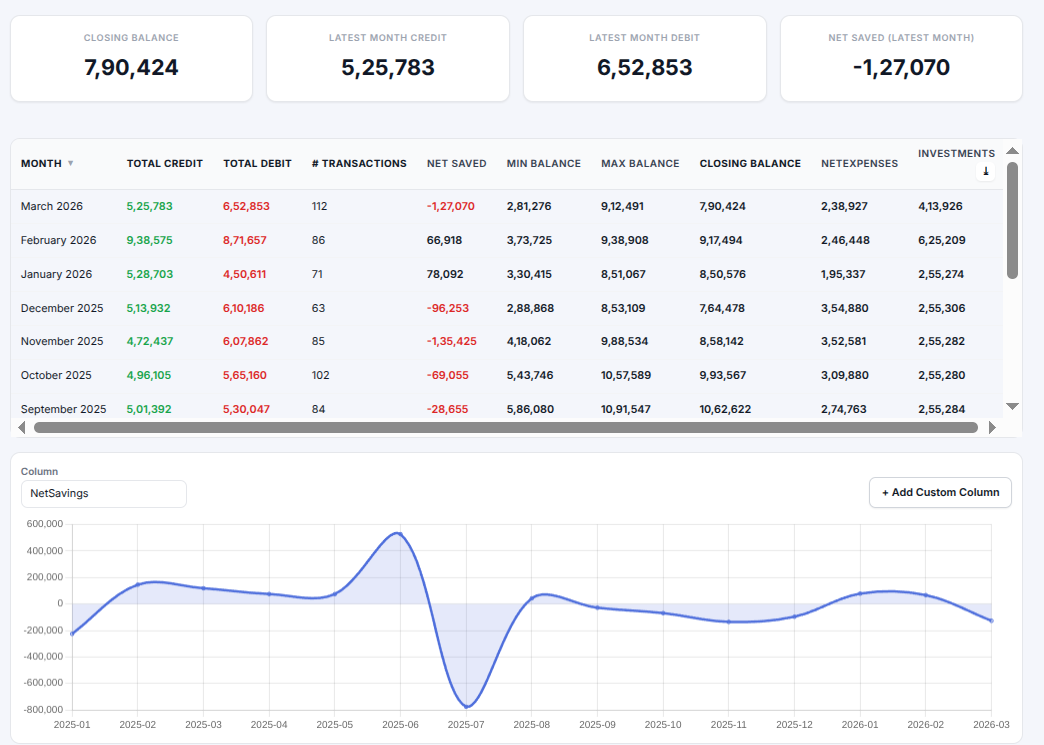This screenshot has height=745, width=1044.
Task: Click the down arrow of the table scrollbar
Action: coord(1012,406)
